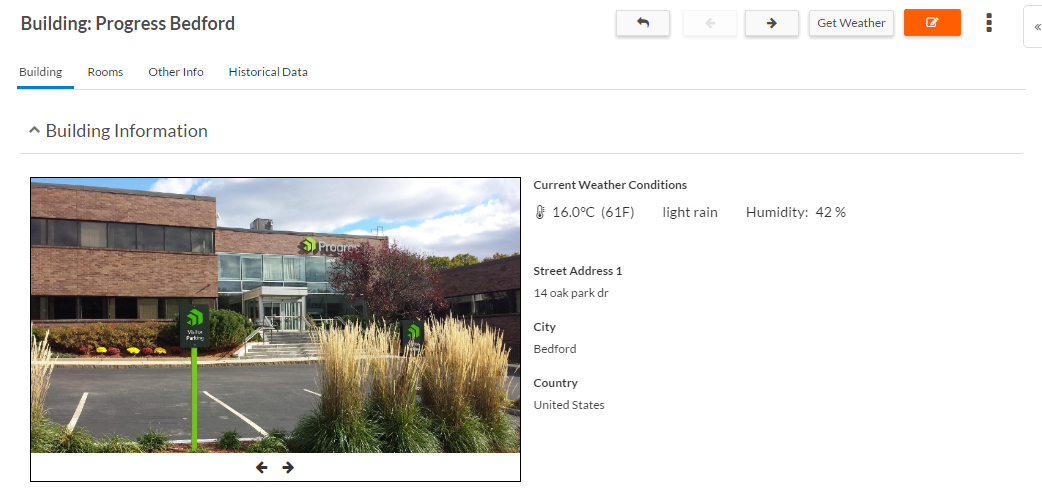The height and width of the screenshot is (492, 1042).
Task: Go to the next building record arrow
Action: tap(772, 23)
